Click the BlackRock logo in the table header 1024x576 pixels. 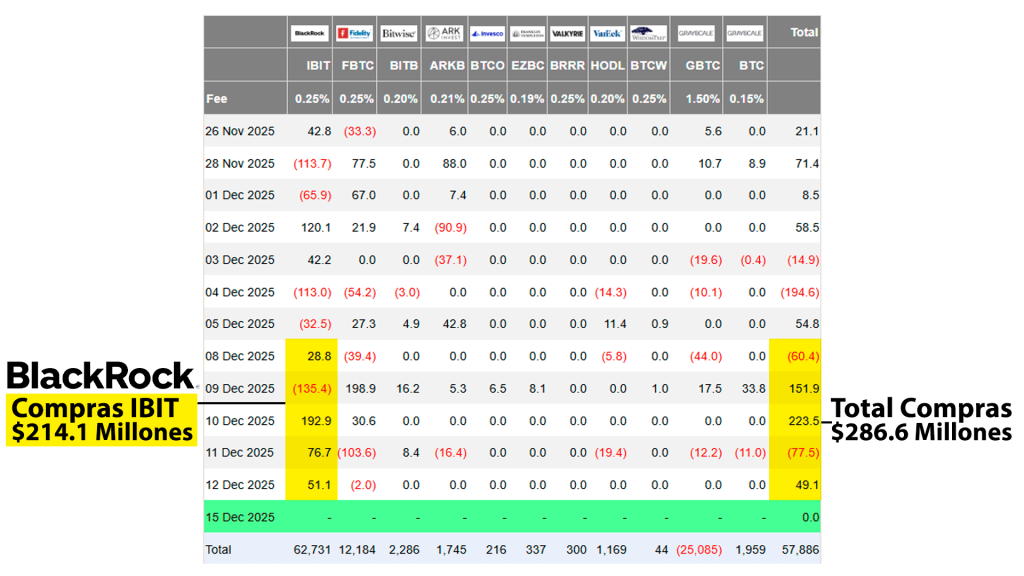coord(309,33)
